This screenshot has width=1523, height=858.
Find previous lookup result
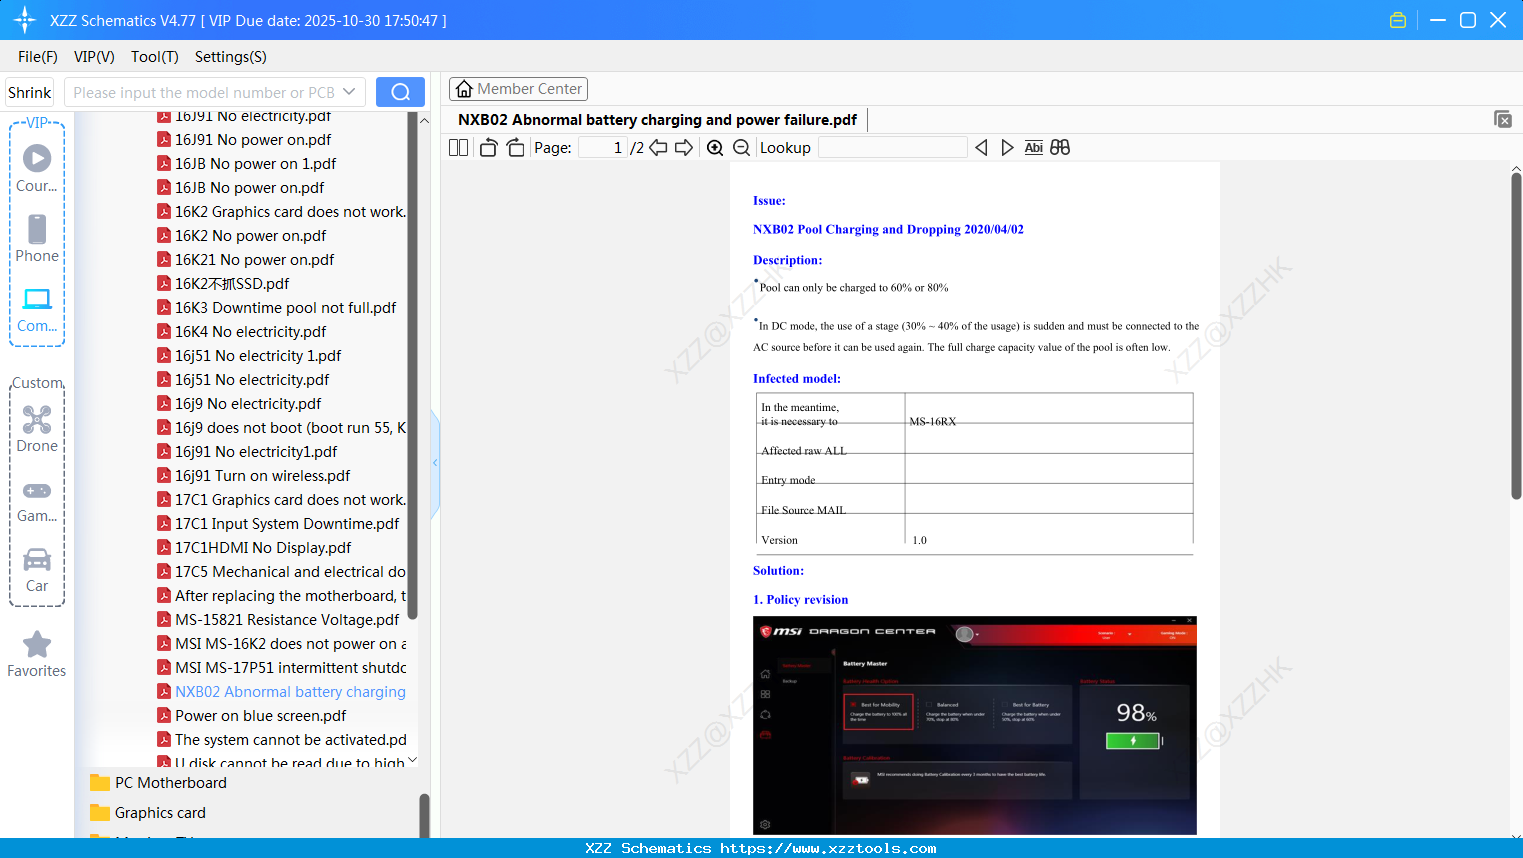click(981, 148)
